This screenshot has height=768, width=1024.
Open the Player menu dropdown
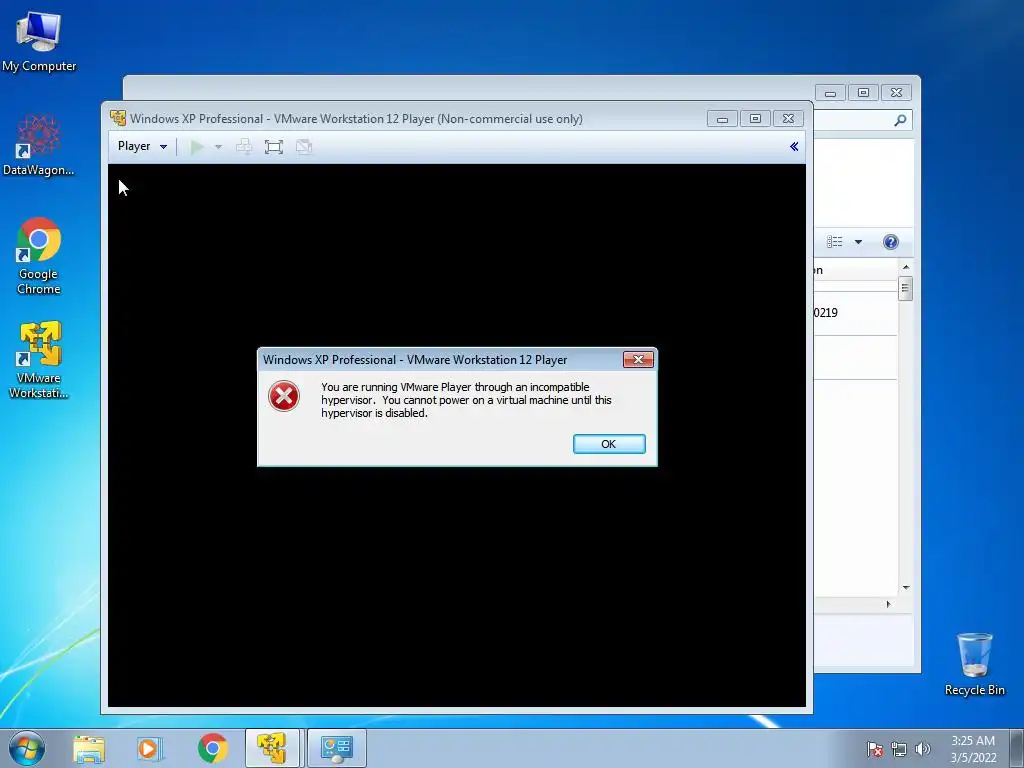click(142, 146)
